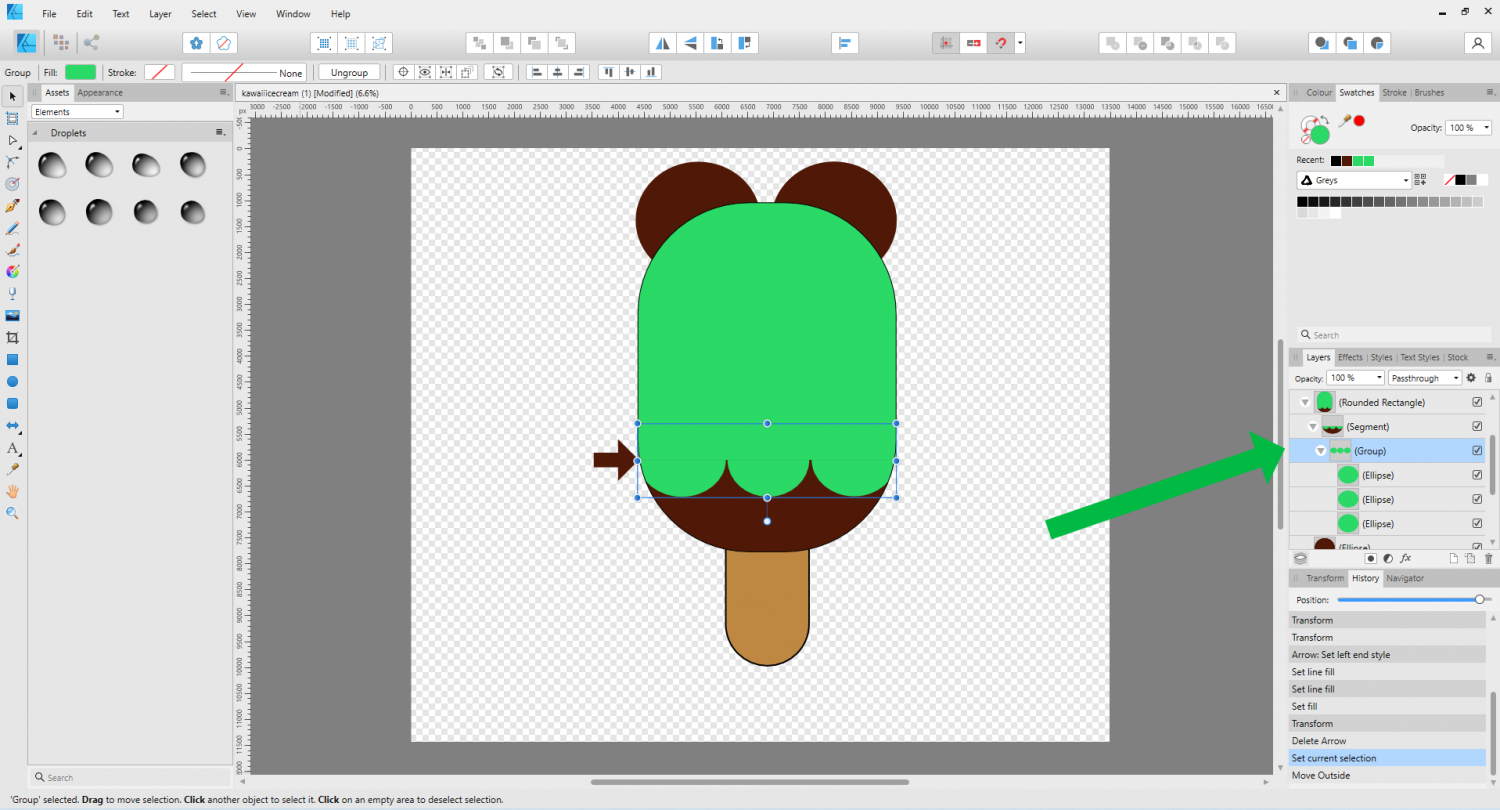This screenshot has height=810, width=1500.
Task: Open the Layer menu
Action: 160,14
